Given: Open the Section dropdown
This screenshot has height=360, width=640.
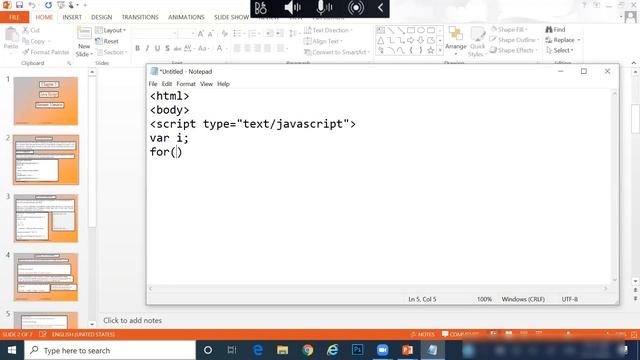Looking at the screenshot, I should coord(111,52).
